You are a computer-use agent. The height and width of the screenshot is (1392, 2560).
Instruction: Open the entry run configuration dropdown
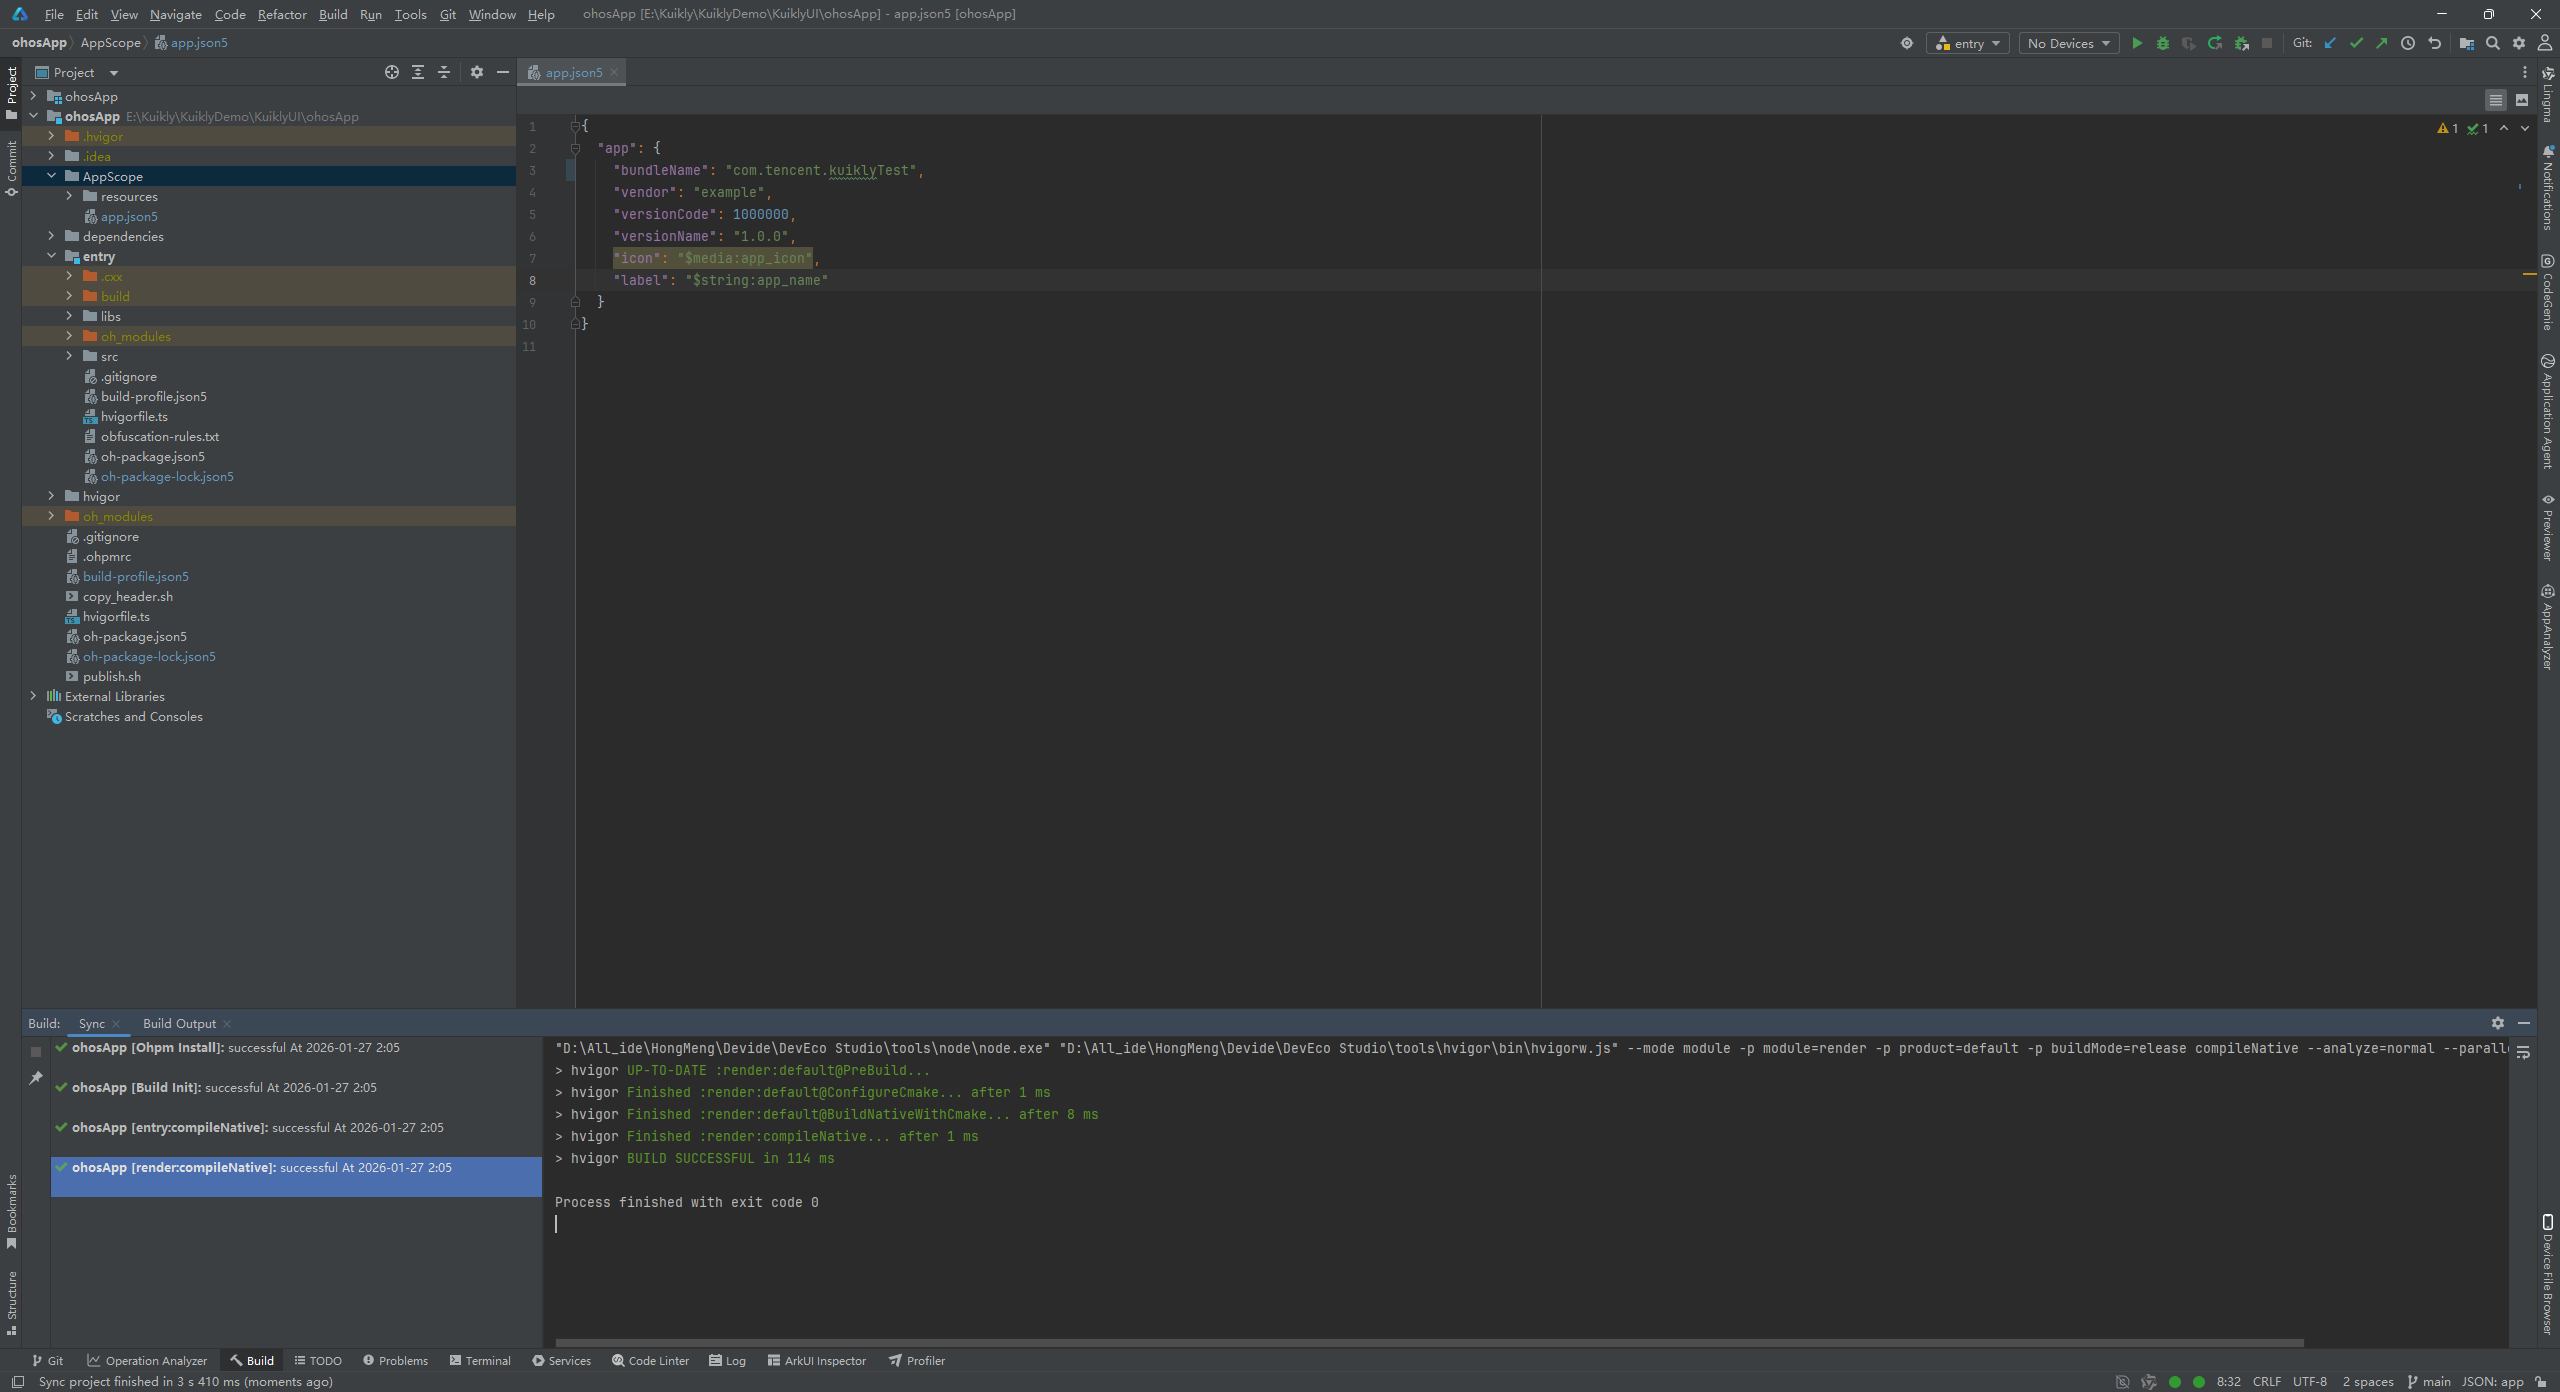pyautogui.click(x=1967, y=43)
